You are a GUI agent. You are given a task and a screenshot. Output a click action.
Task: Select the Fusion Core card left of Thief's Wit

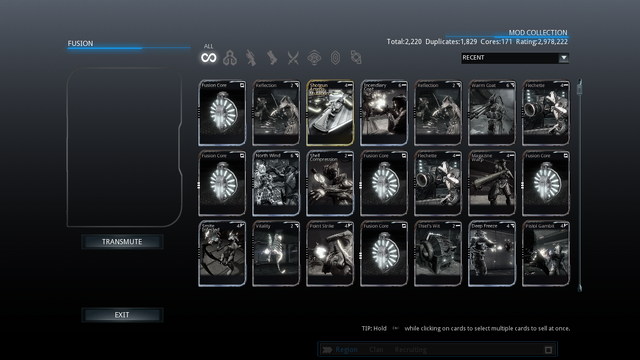point(384,253)
